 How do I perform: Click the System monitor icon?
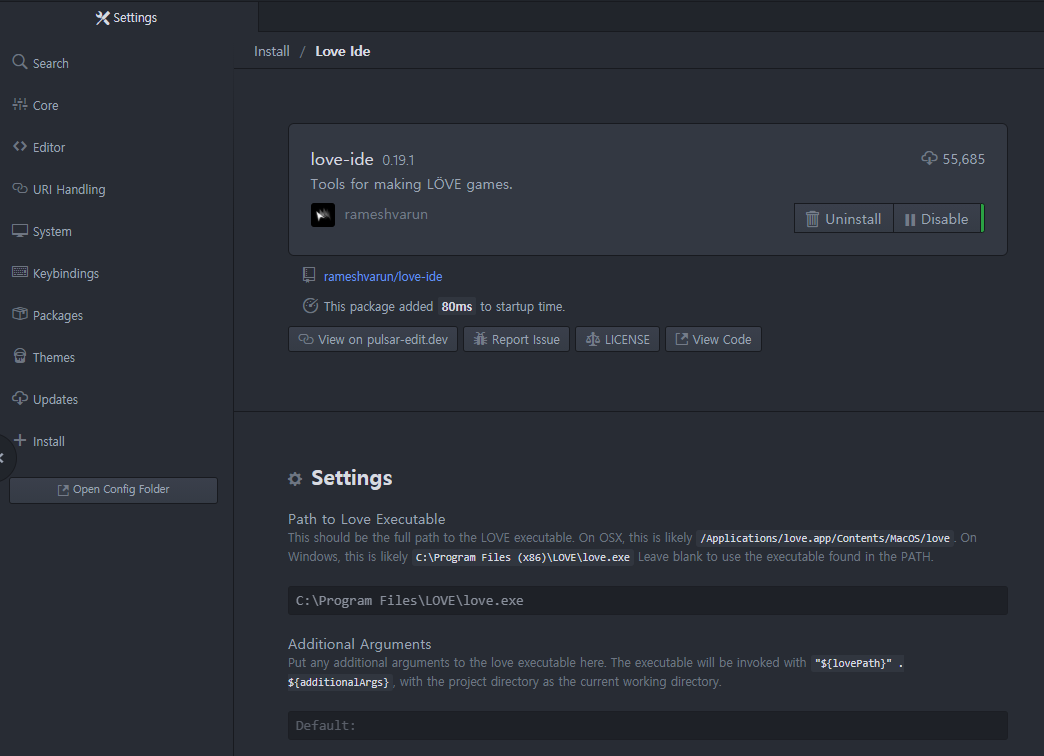point(20,230)
